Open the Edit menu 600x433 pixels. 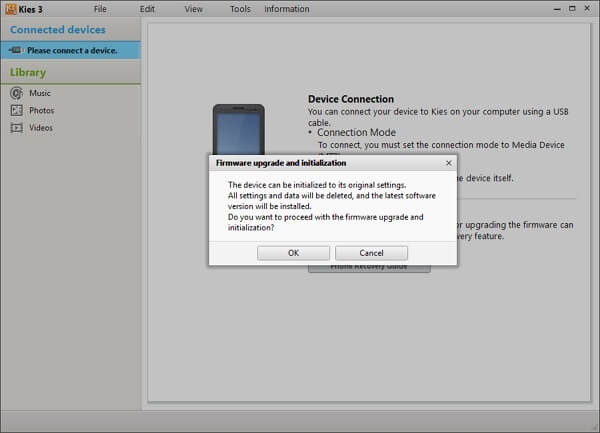coord(147,9)
